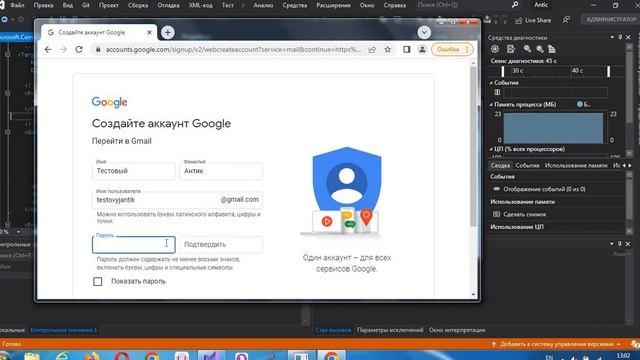Switch to the 'События' diagnostics tab
The width and height of the screenshot is (640, 360).
coord(527,165)
